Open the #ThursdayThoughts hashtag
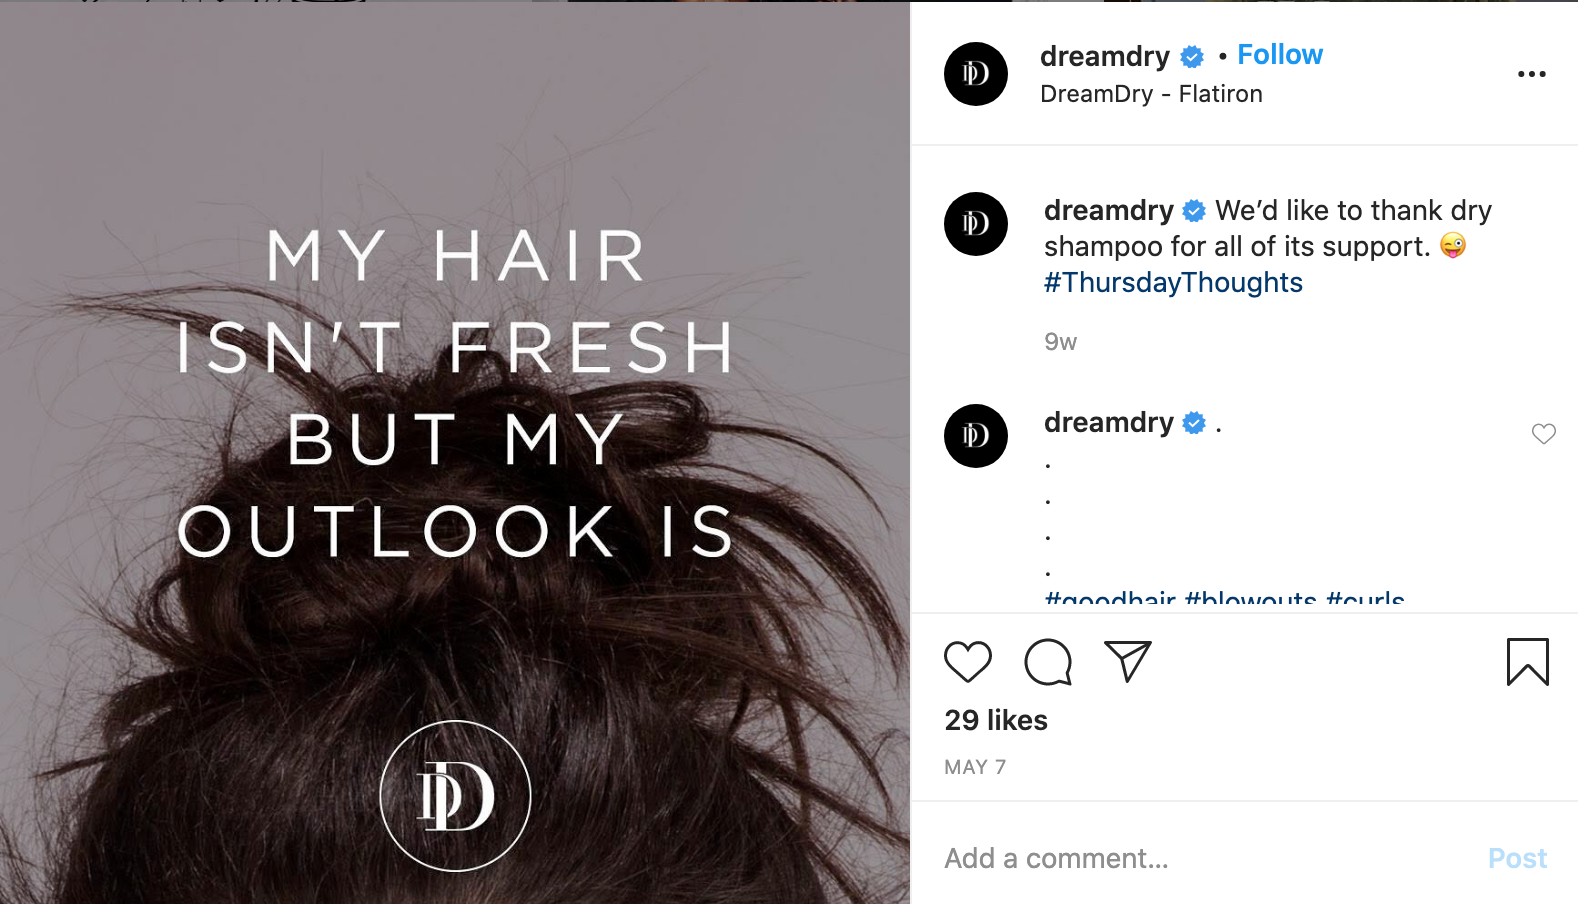Viewport: 1578px width, 904px height. (x=1173, y=283)
